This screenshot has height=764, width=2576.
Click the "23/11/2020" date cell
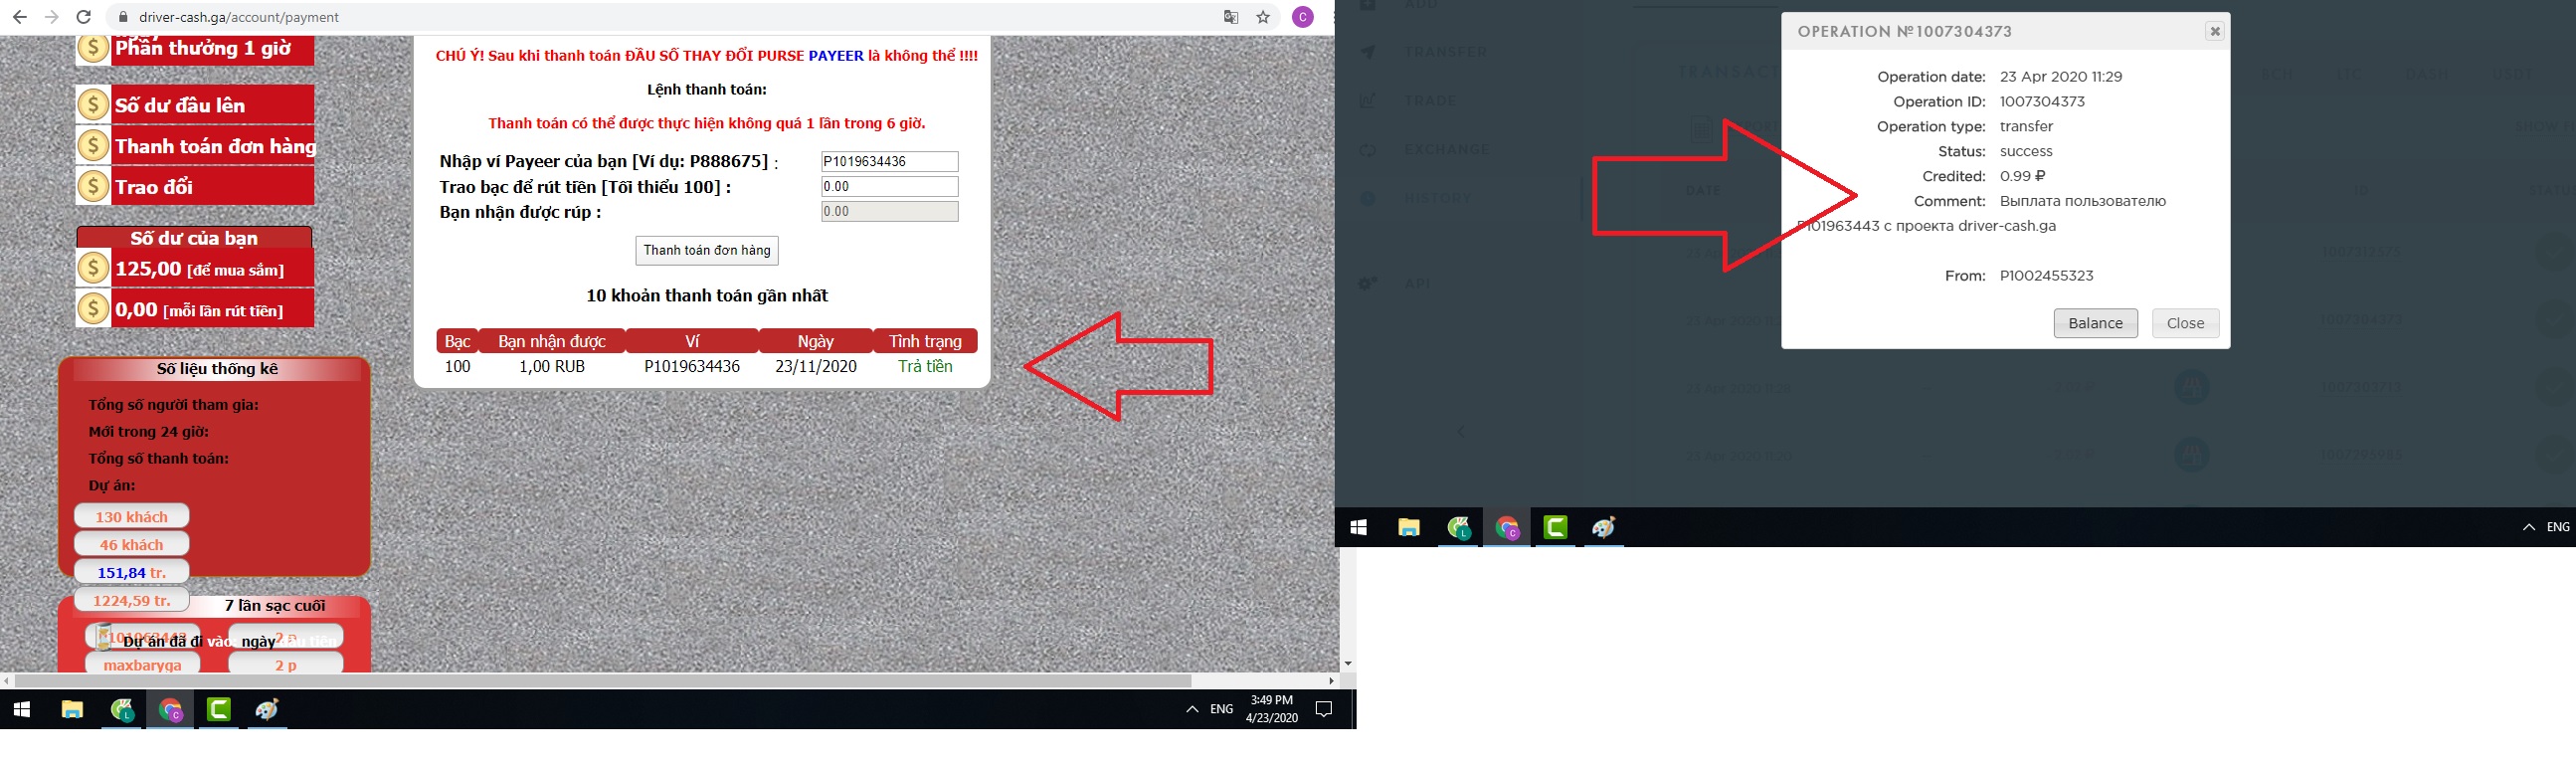tap(816, 367)
